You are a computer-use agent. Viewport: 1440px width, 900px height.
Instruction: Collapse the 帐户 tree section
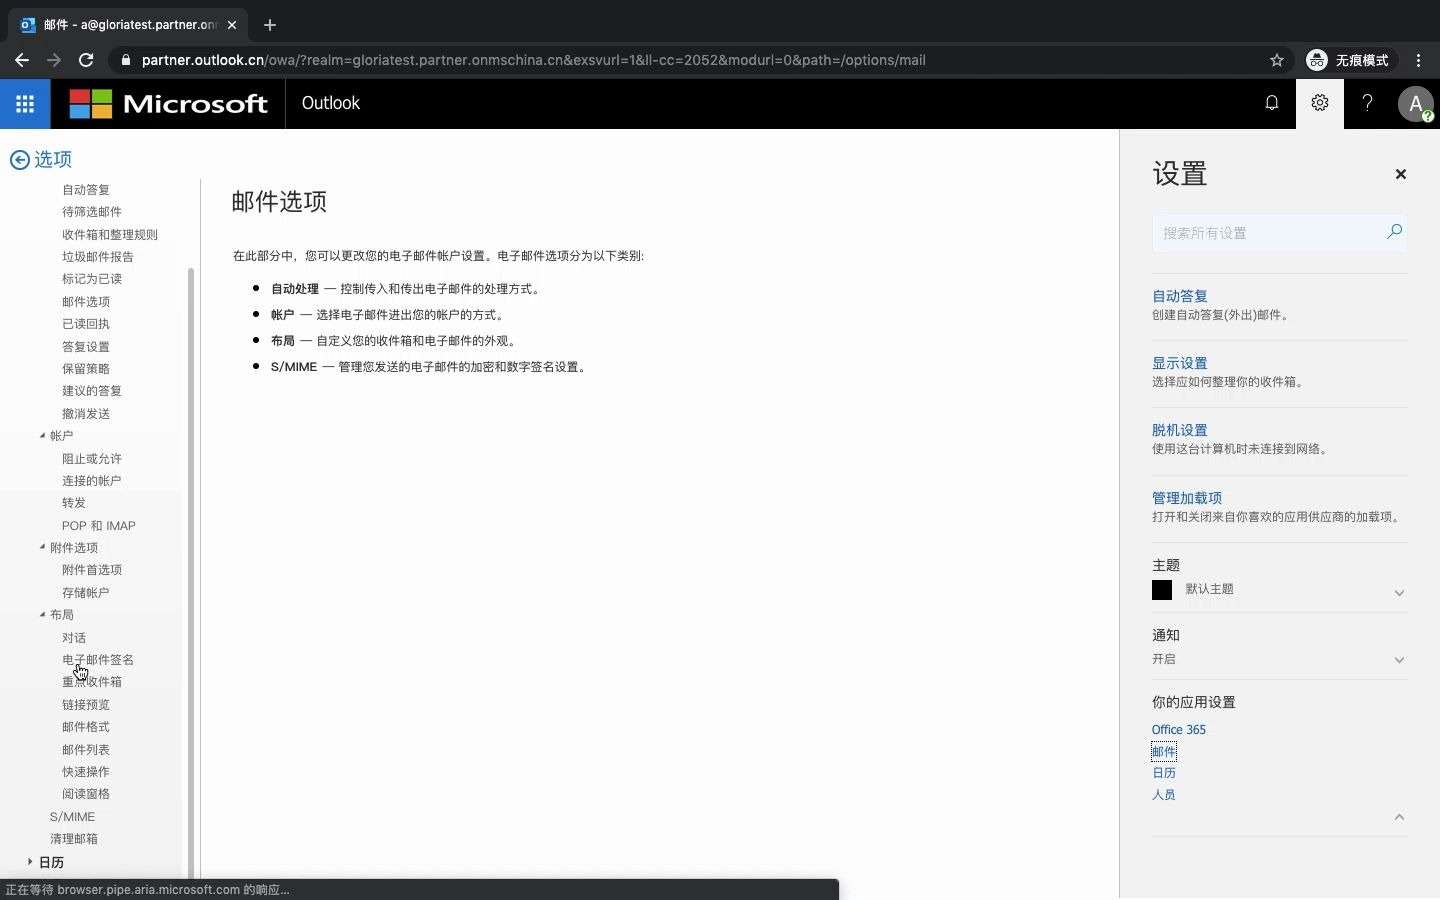tap(42, 436)
